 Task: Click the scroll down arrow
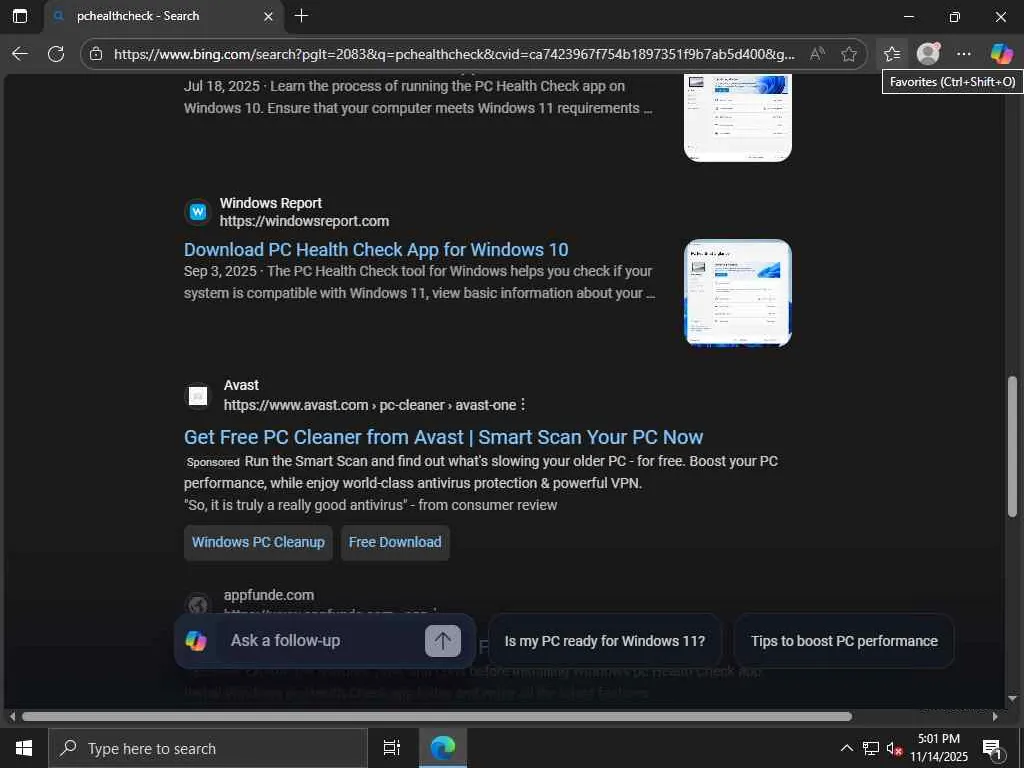pos(1012,698)
